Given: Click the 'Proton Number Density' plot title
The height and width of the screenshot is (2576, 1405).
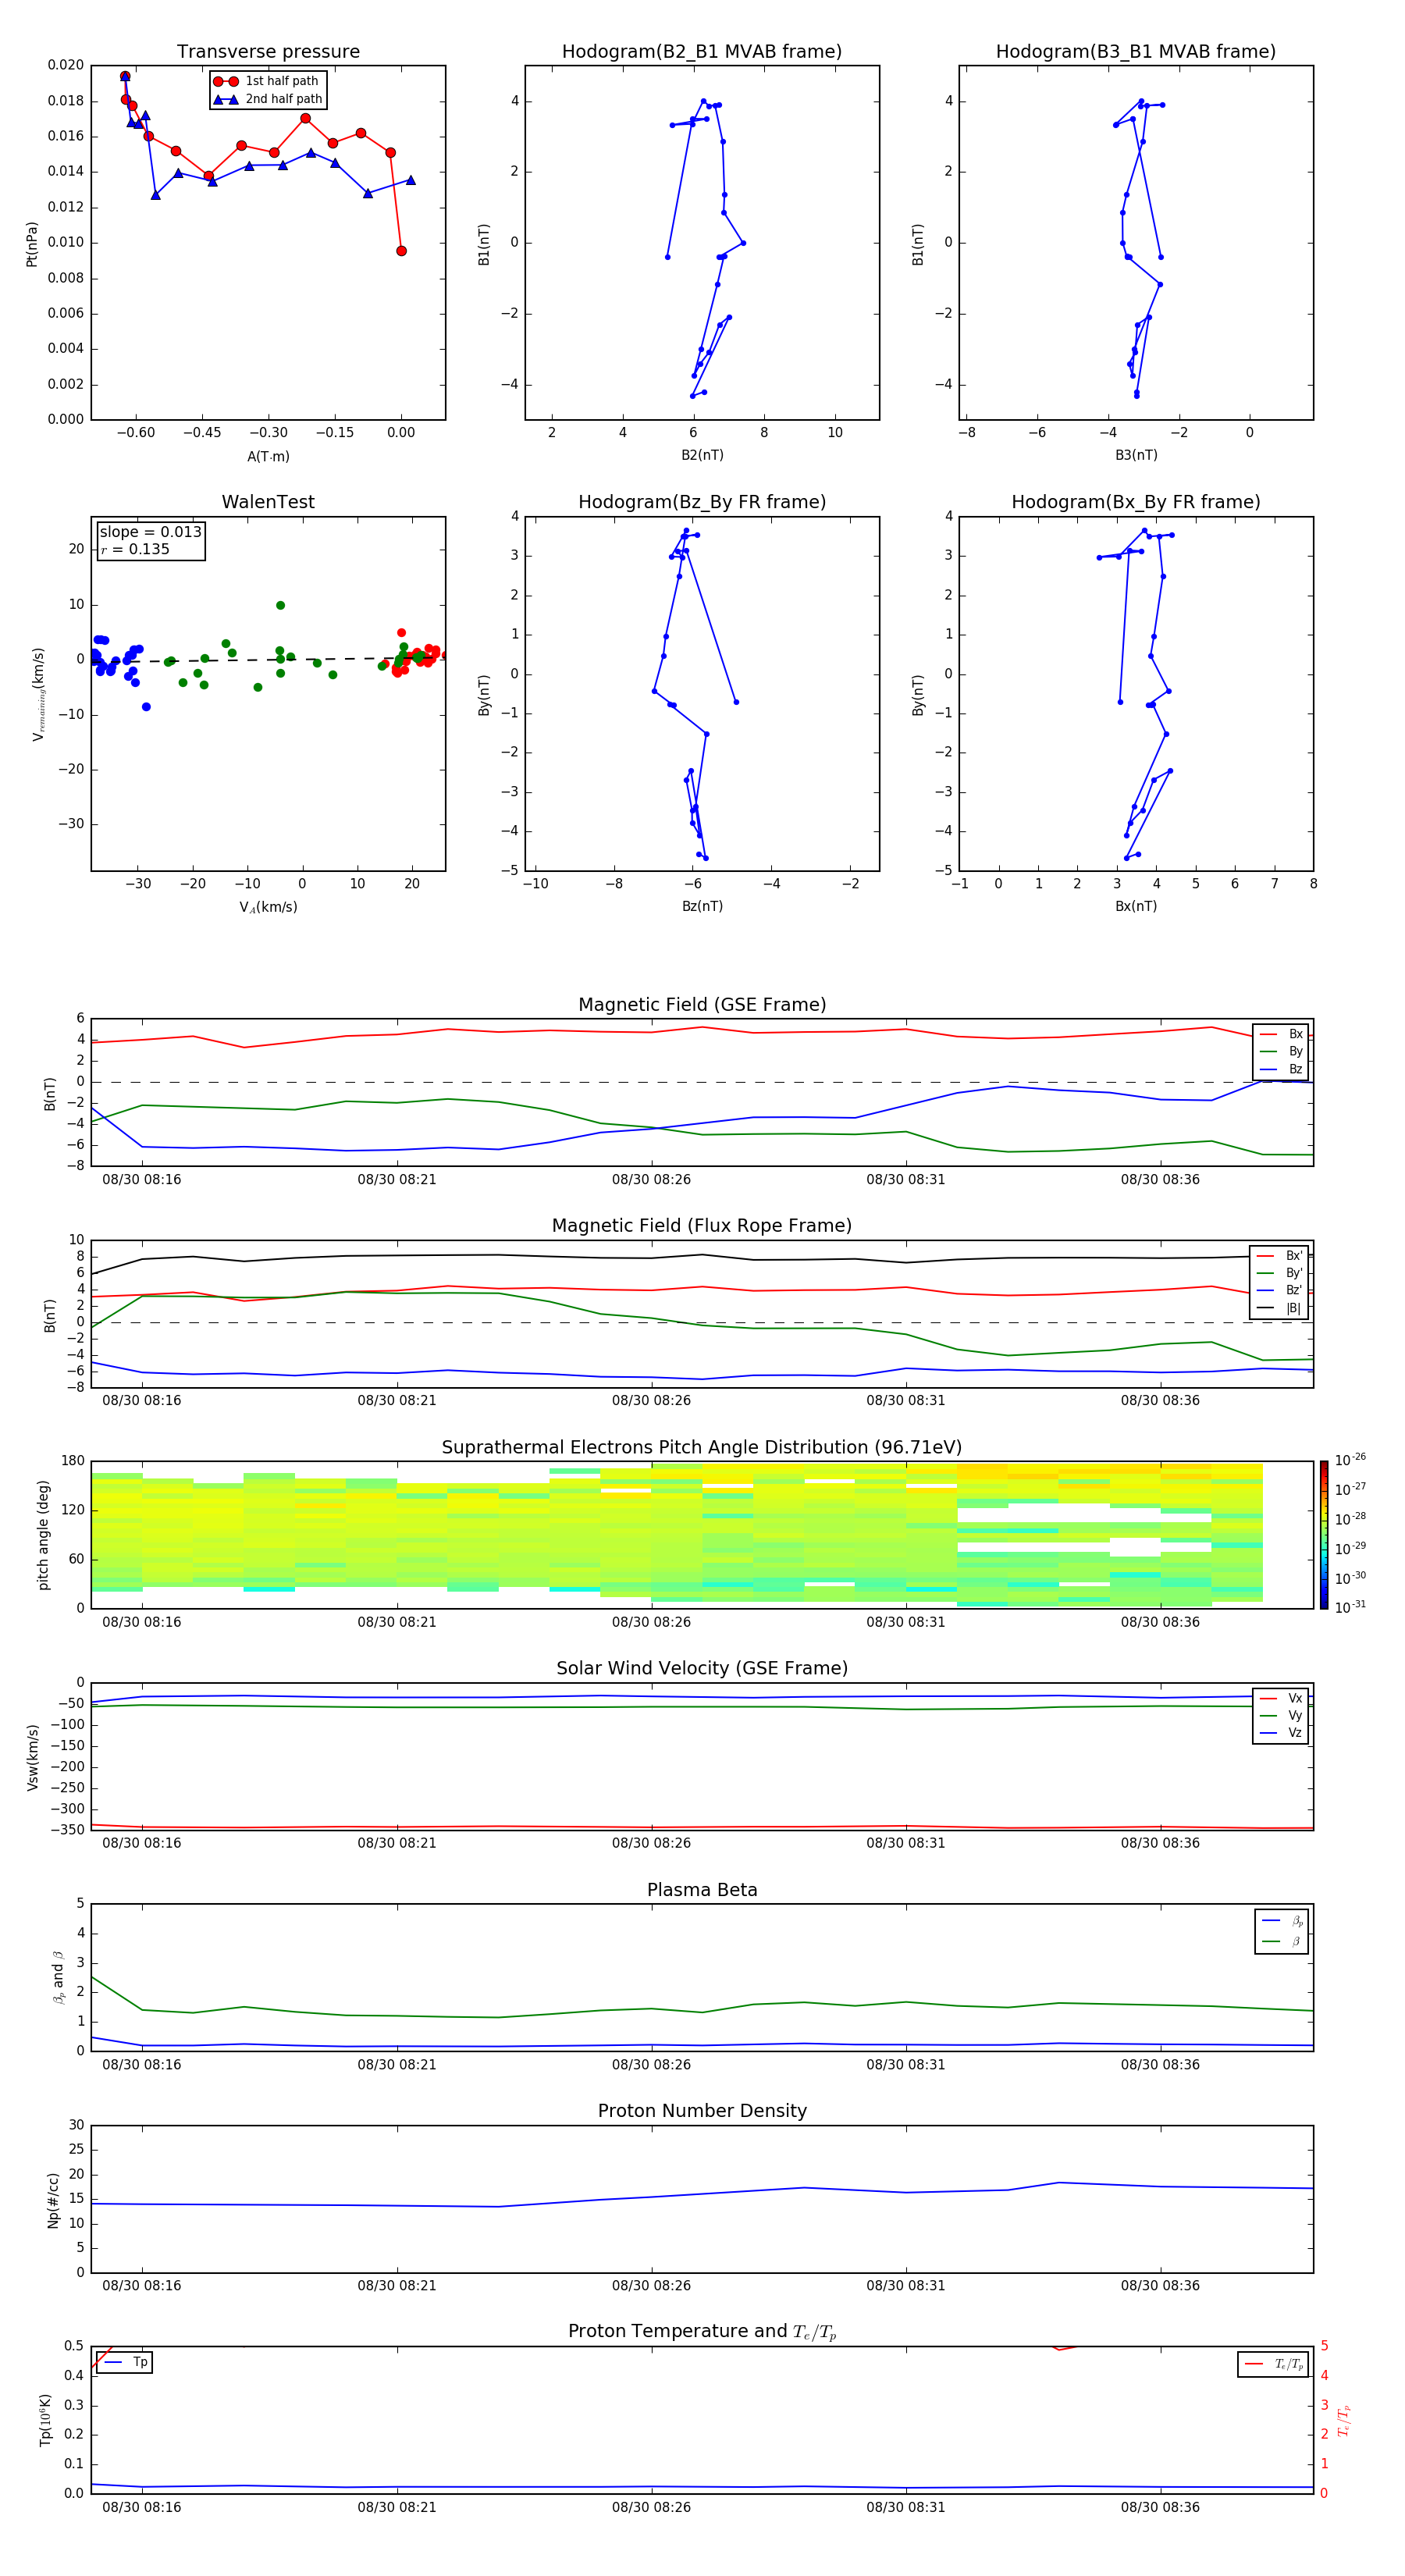Looking at the screenshot, I should point(702,2111).
